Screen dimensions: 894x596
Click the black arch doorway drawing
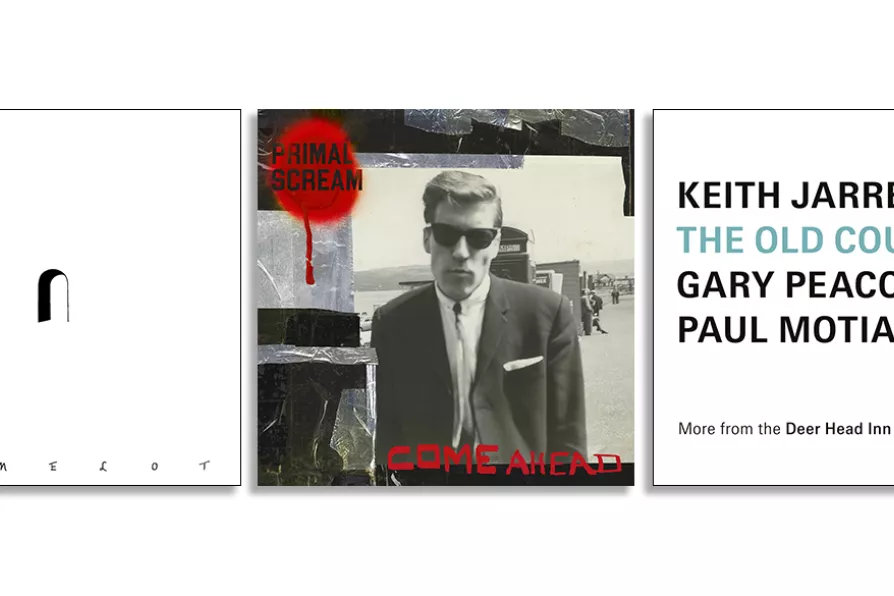[x=54, y=295]
